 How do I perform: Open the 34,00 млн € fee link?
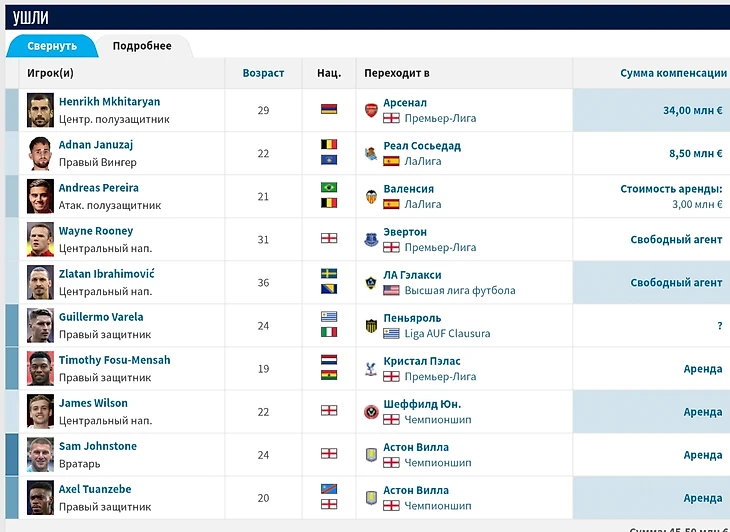(x=692, y=110)
